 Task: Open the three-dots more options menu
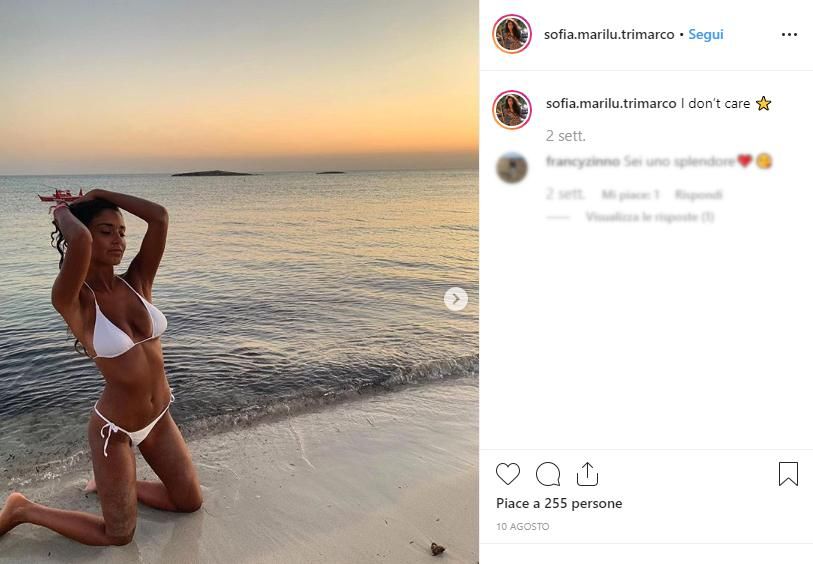[x=789, y=34]
